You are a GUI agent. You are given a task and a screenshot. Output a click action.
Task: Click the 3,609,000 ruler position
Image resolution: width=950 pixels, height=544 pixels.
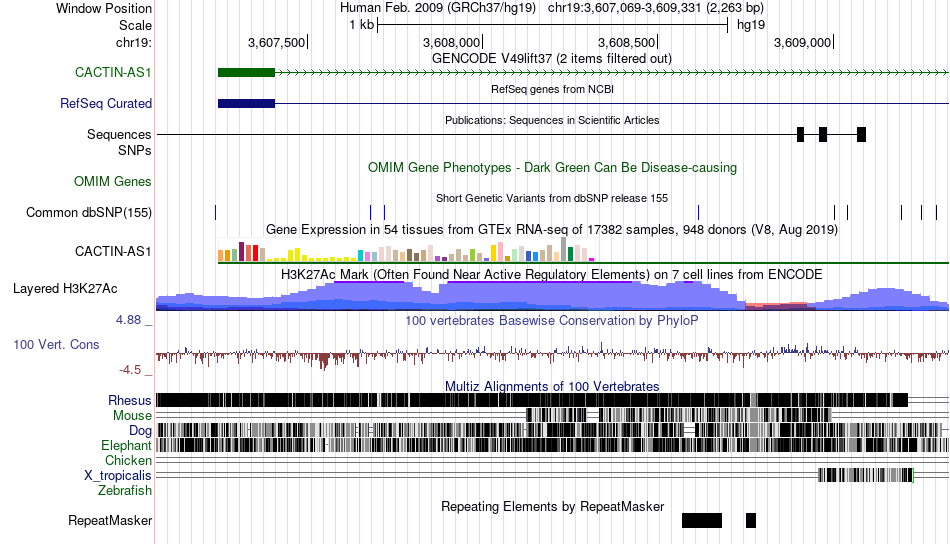(x=803, y=42)
